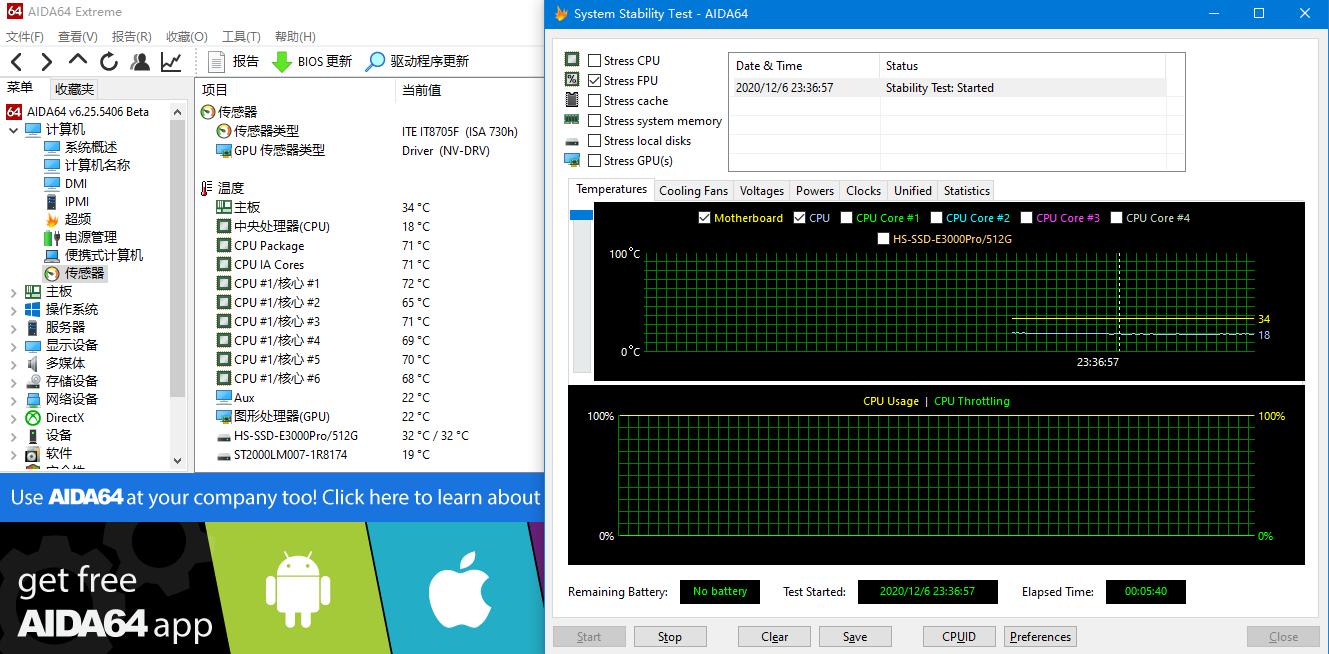Open the user profile toolbar icon
This screenshot has width=1329, height=654.
point(140,61)
